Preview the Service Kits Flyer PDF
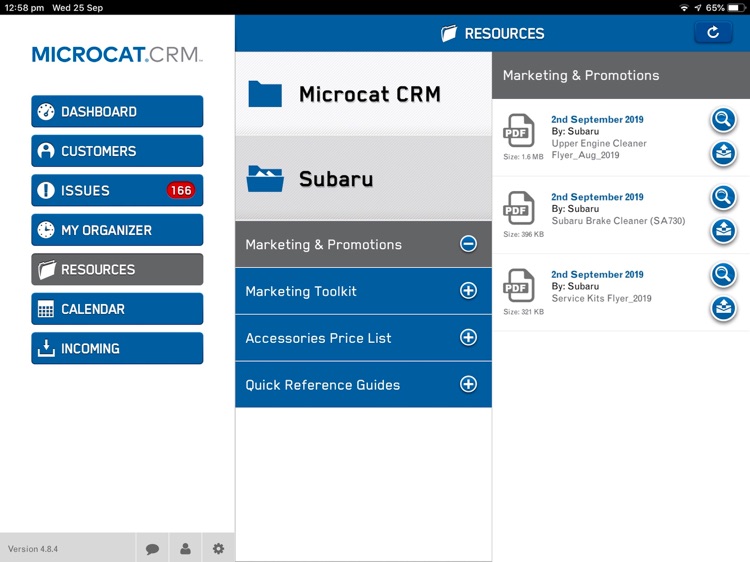The image size is (750, 562). [x=723, y=275]
